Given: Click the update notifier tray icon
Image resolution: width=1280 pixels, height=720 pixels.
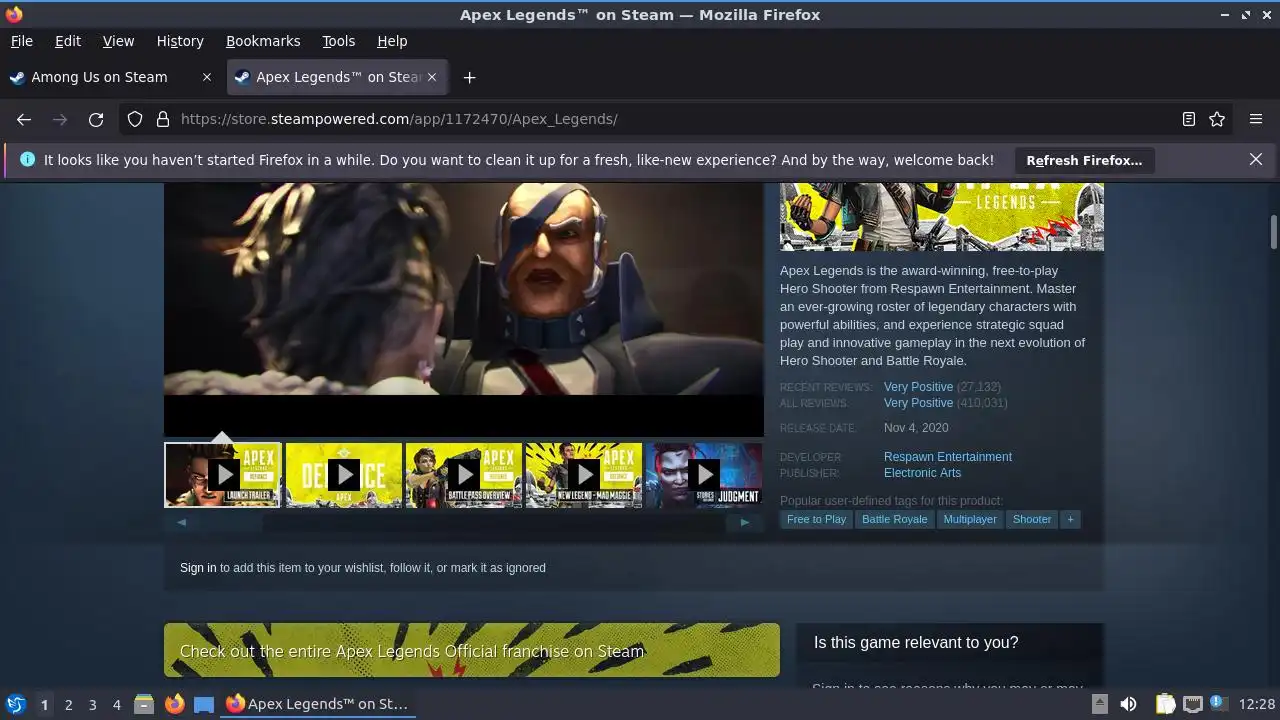Looking at the screenshot, I should click(1218, 704).
